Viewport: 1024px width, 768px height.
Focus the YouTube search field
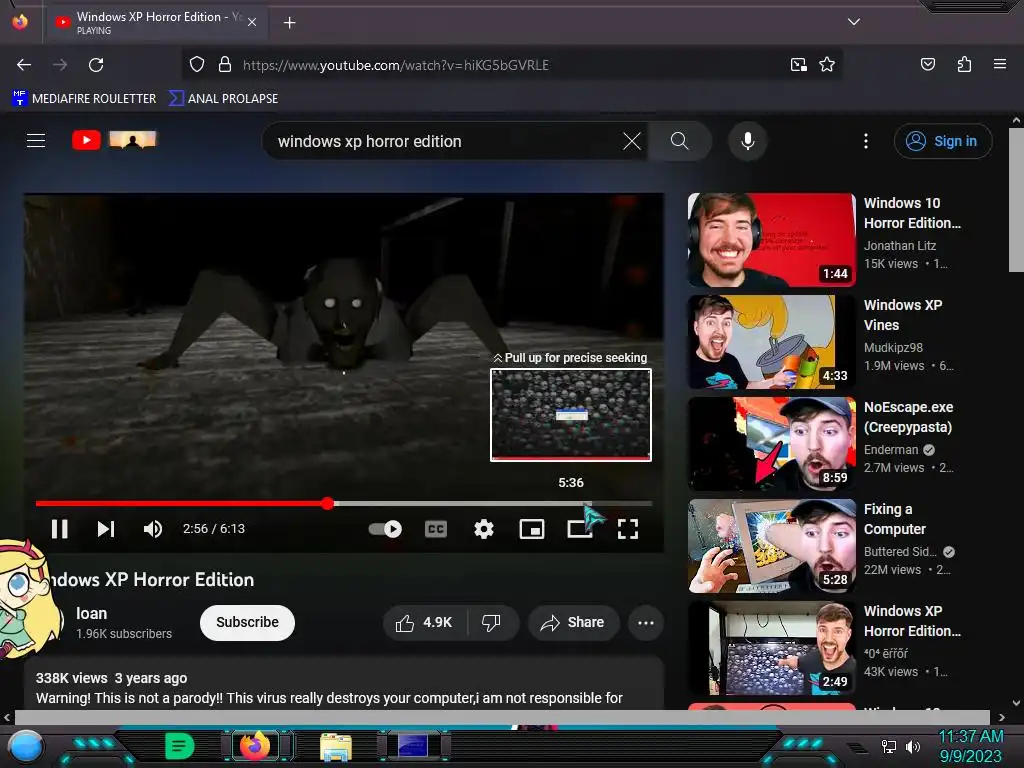(x=444, y=141)
